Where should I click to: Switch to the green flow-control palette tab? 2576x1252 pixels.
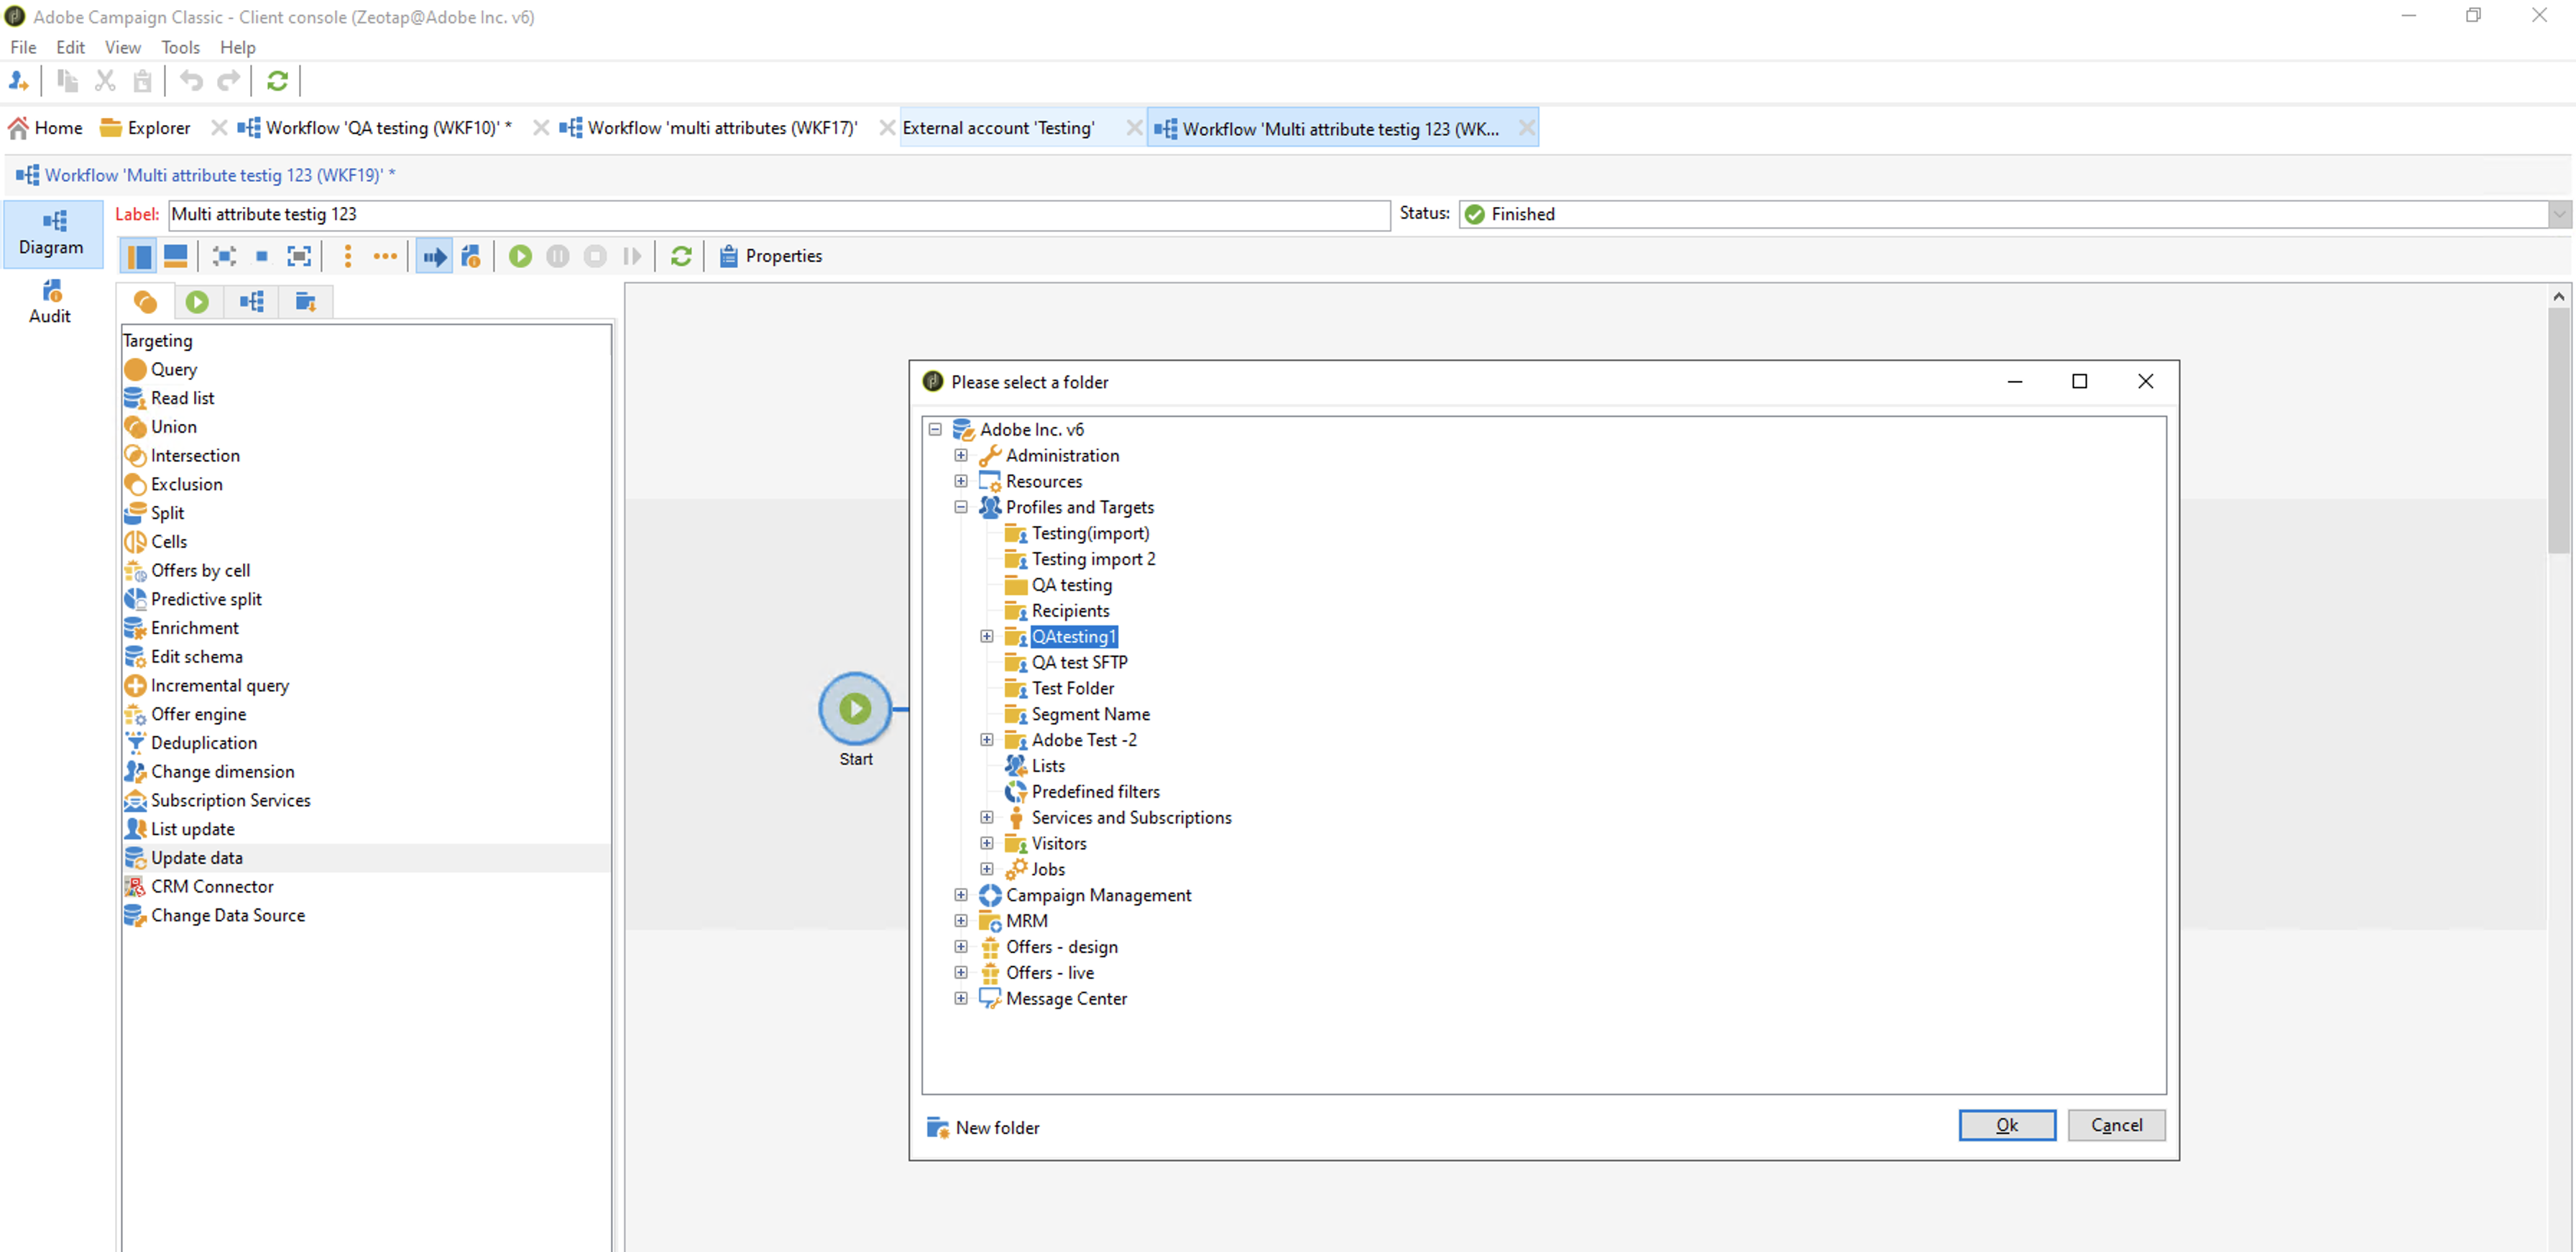click(197, 302)
